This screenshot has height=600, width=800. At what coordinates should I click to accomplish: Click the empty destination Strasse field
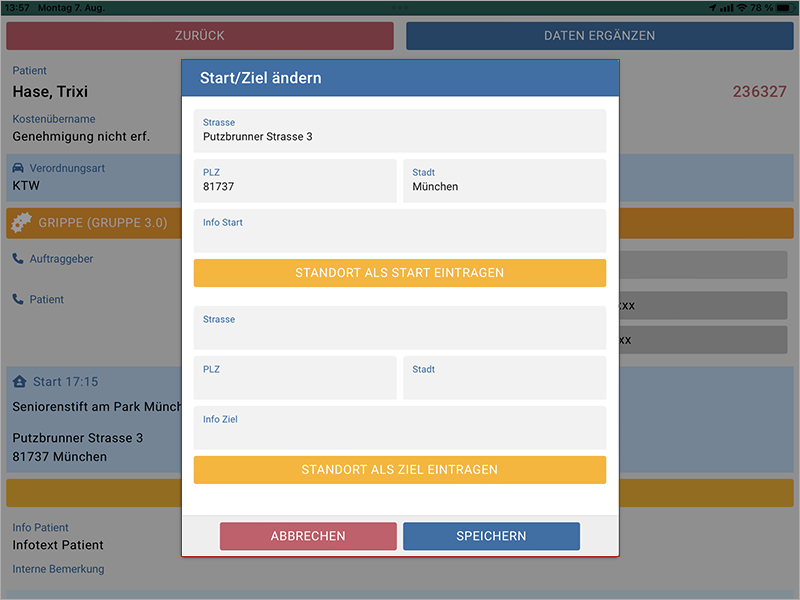click(x=400, y=328)
